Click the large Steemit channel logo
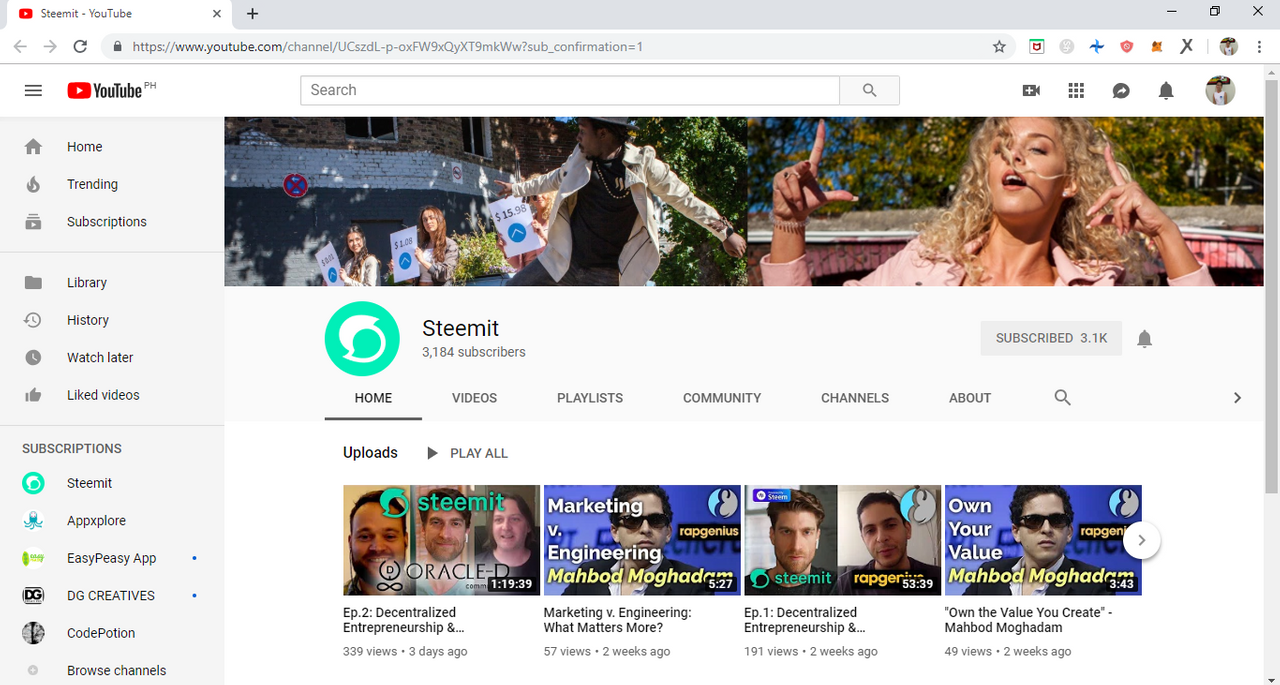The width and height of the screenshot is (1280, 685). [x=362, y=339]
